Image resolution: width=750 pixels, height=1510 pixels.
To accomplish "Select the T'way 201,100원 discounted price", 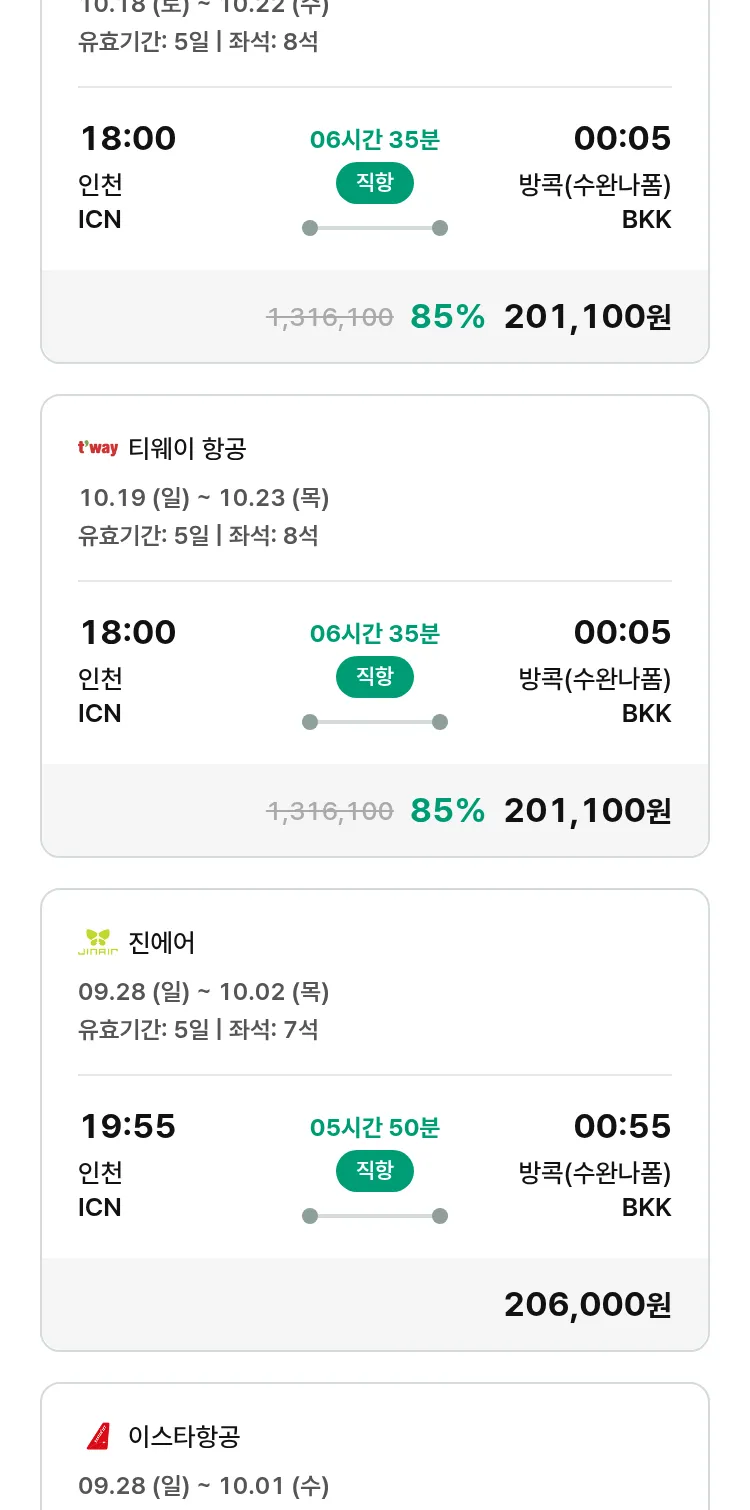I will coord(587,810).
